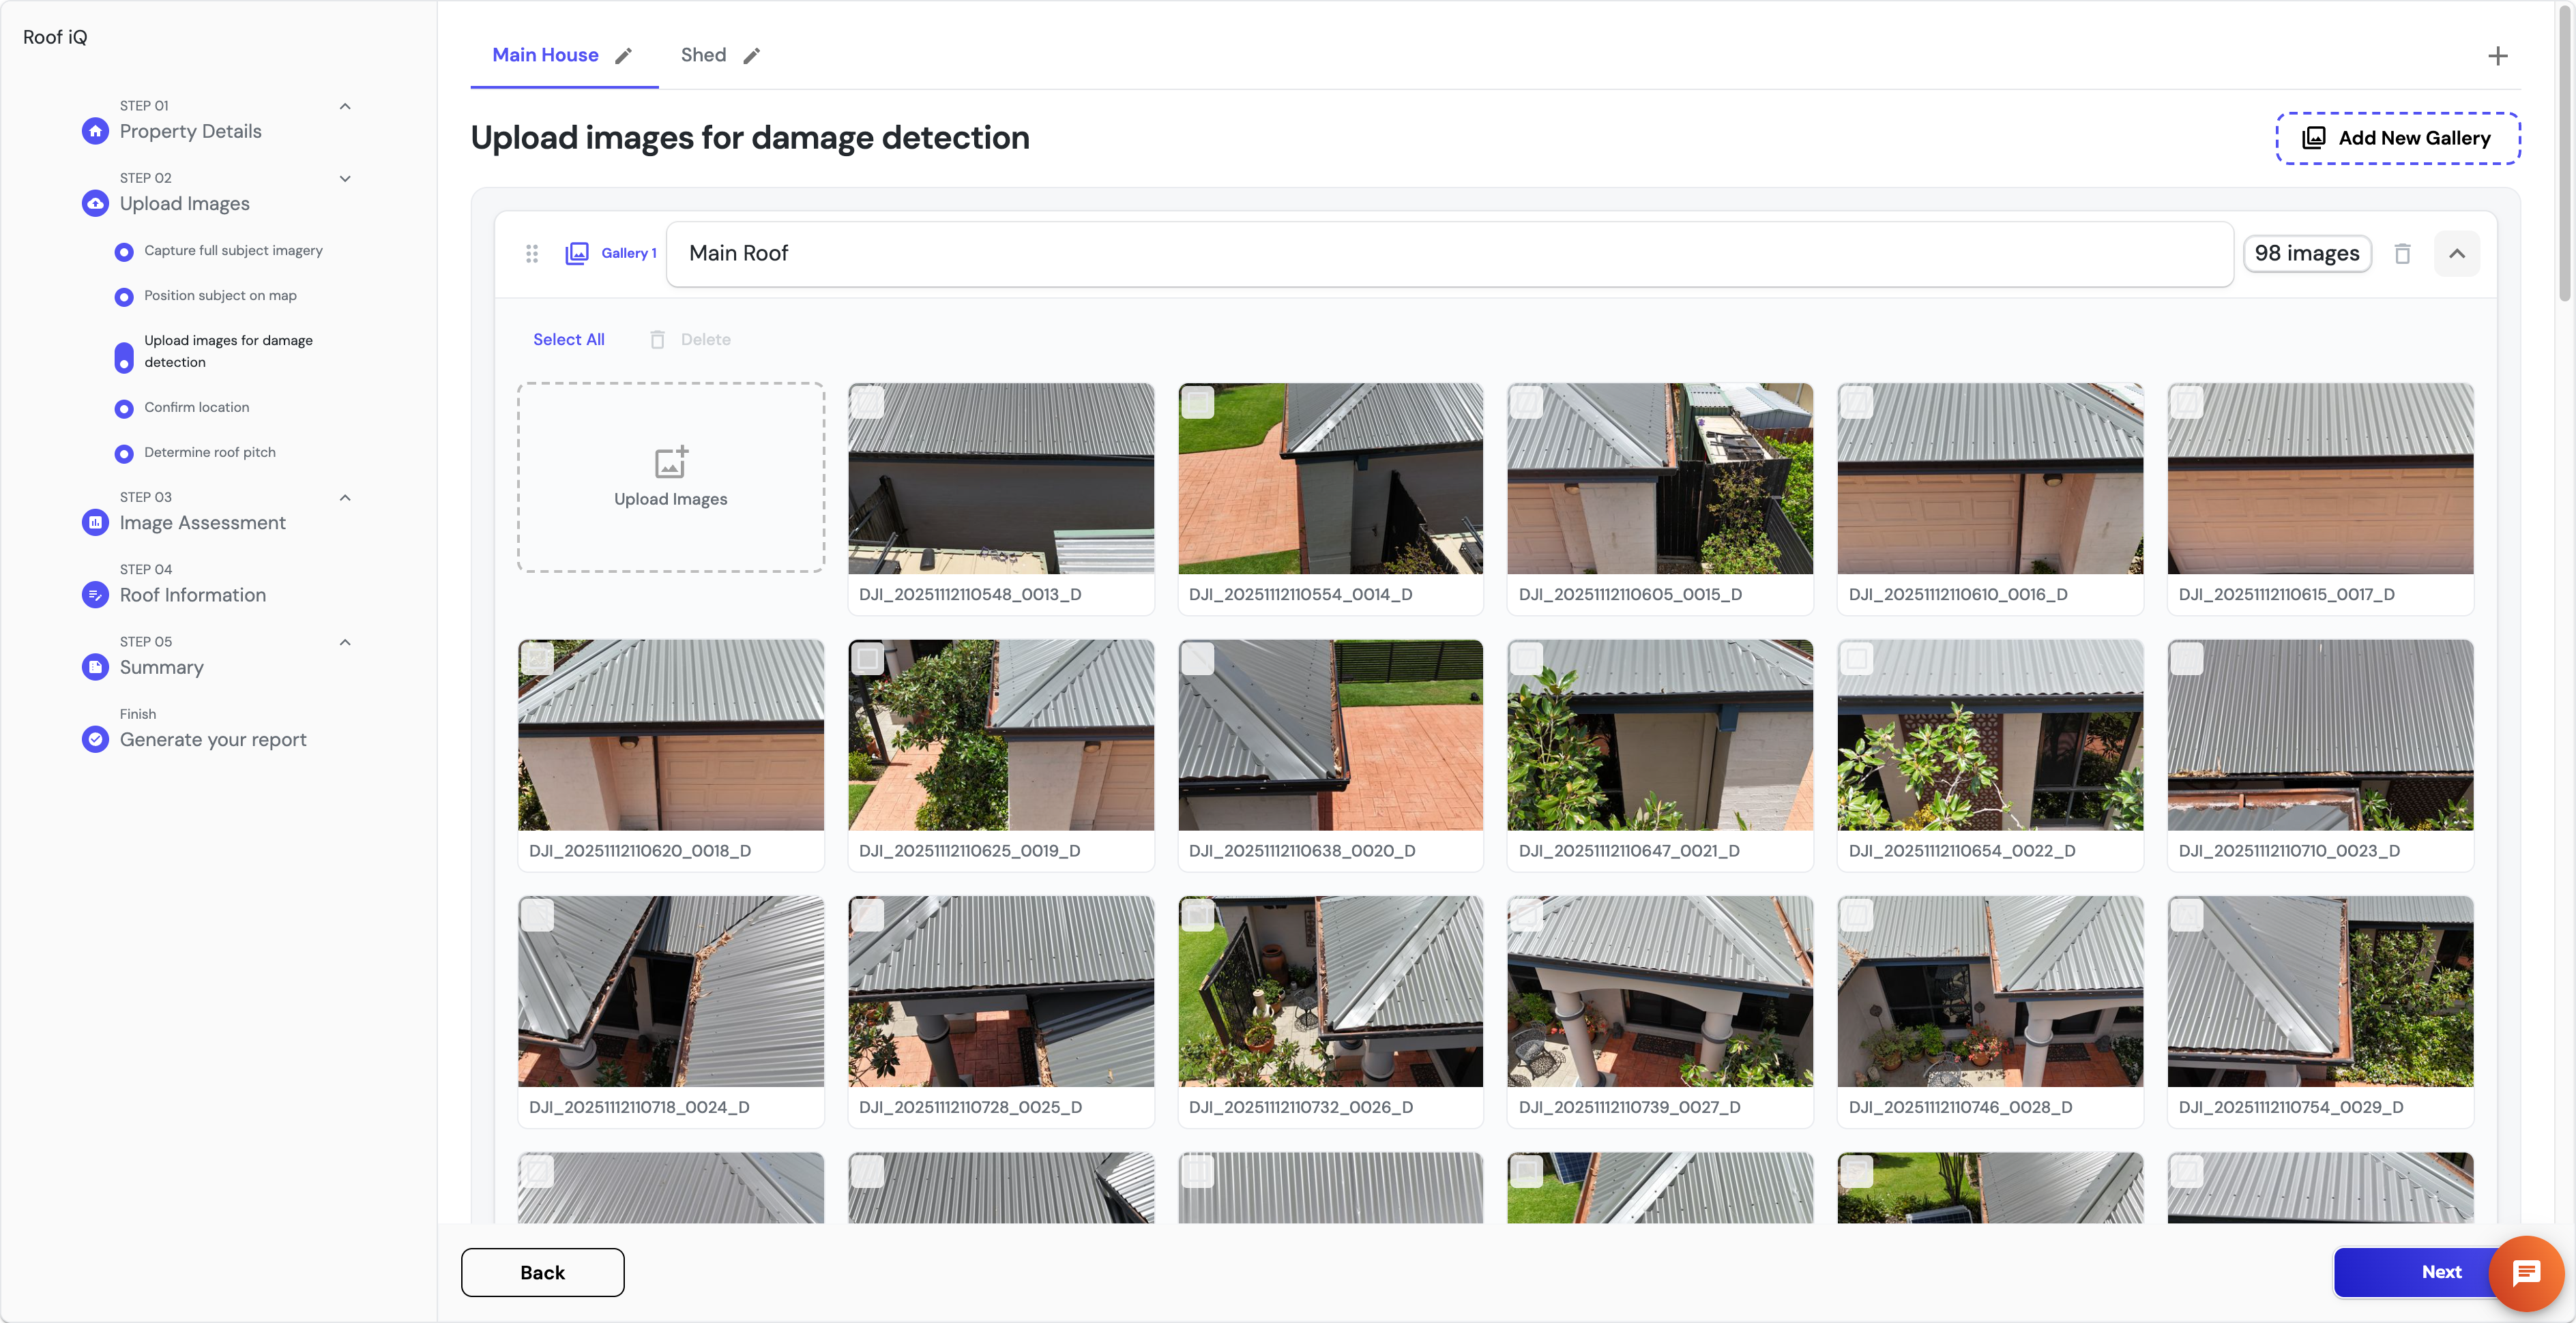The width and height of the screenshot is (2576, 1323).
Task: Click the Roof iQ logo text
Action: pos(55,37)
